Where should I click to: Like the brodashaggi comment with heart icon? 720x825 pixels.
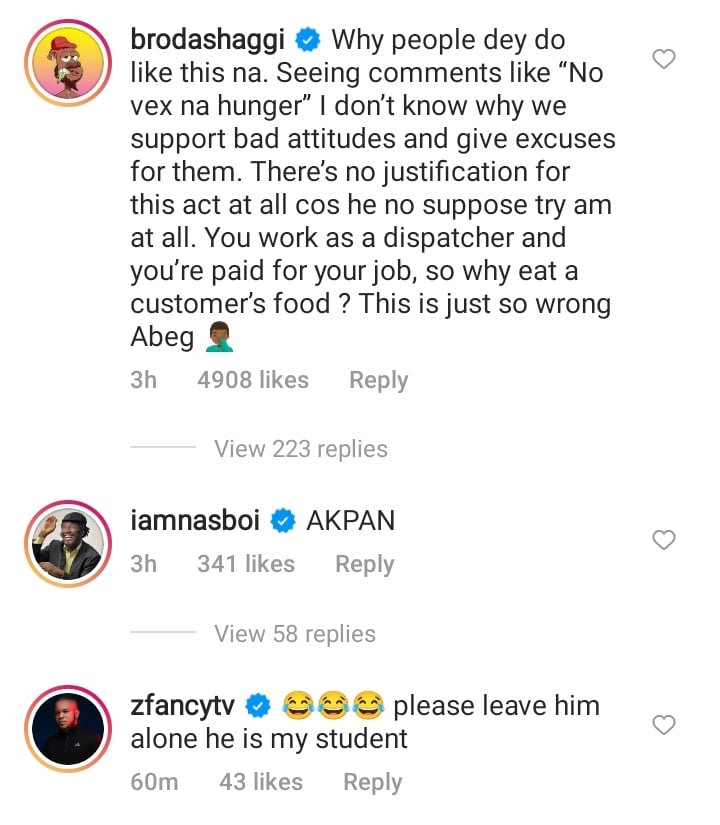664,58
